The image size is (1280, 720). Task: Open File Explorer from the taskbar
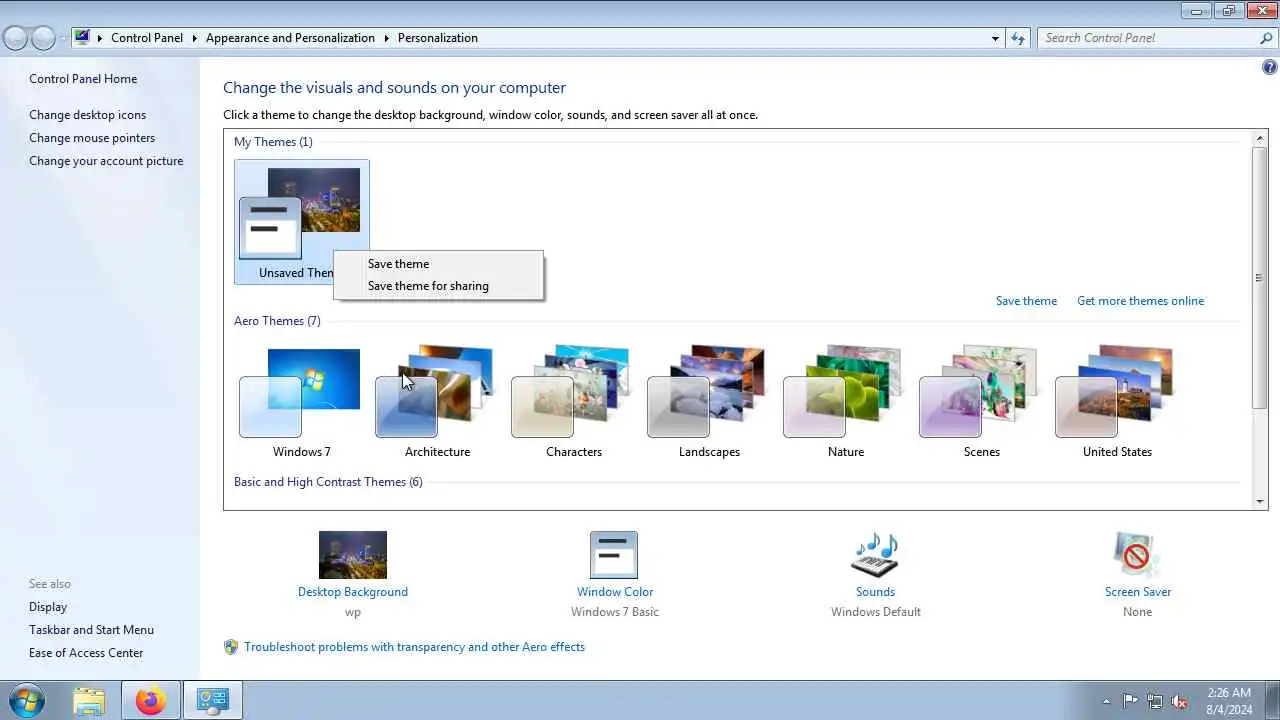coord(89,701)
